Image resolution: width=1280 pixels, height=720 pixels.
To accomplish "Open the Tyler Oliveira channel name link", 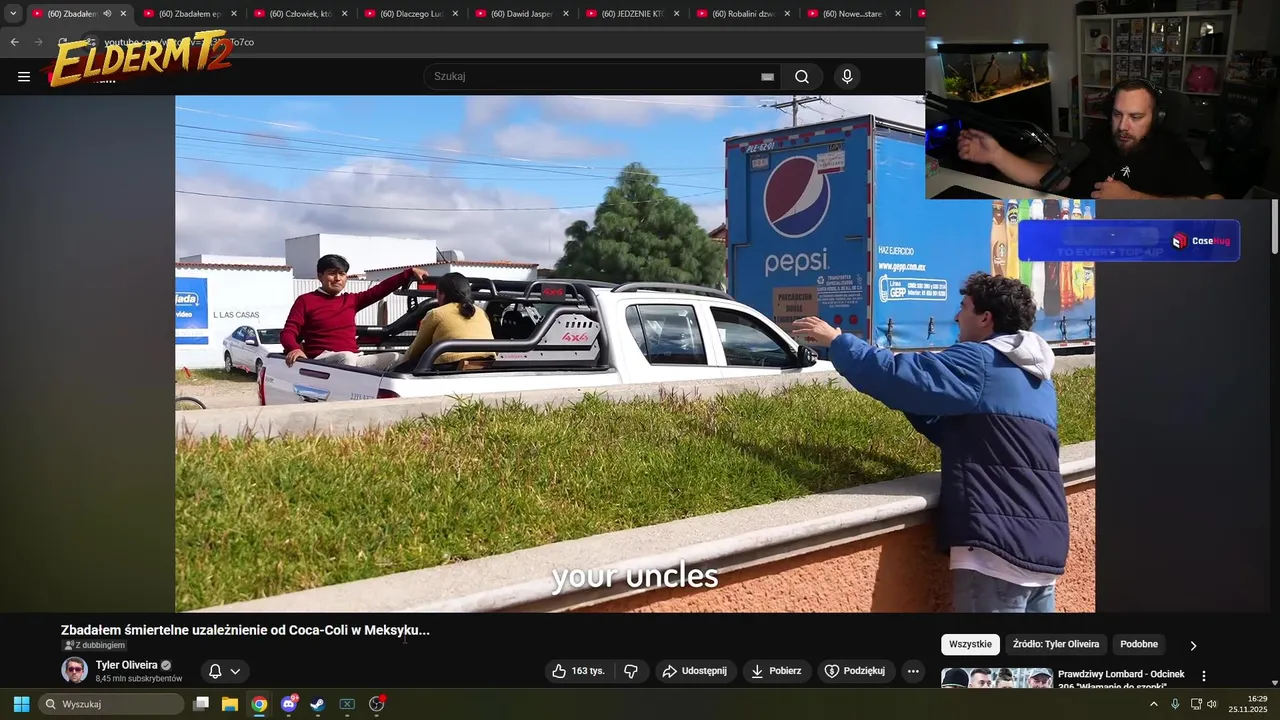I will pyautogui.click(x=127, y=665).
